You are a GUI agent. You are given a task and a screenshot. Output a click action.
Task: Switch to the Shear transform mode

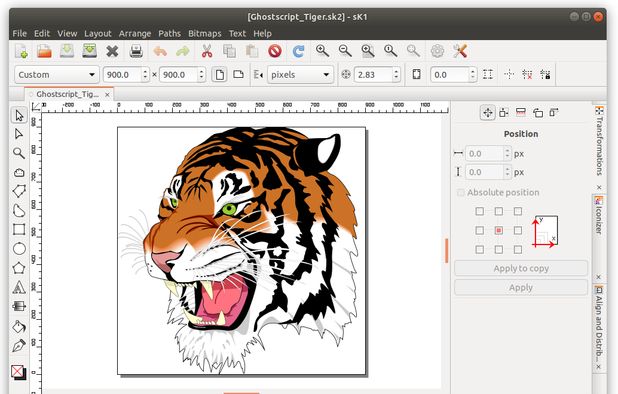(555, 113)
